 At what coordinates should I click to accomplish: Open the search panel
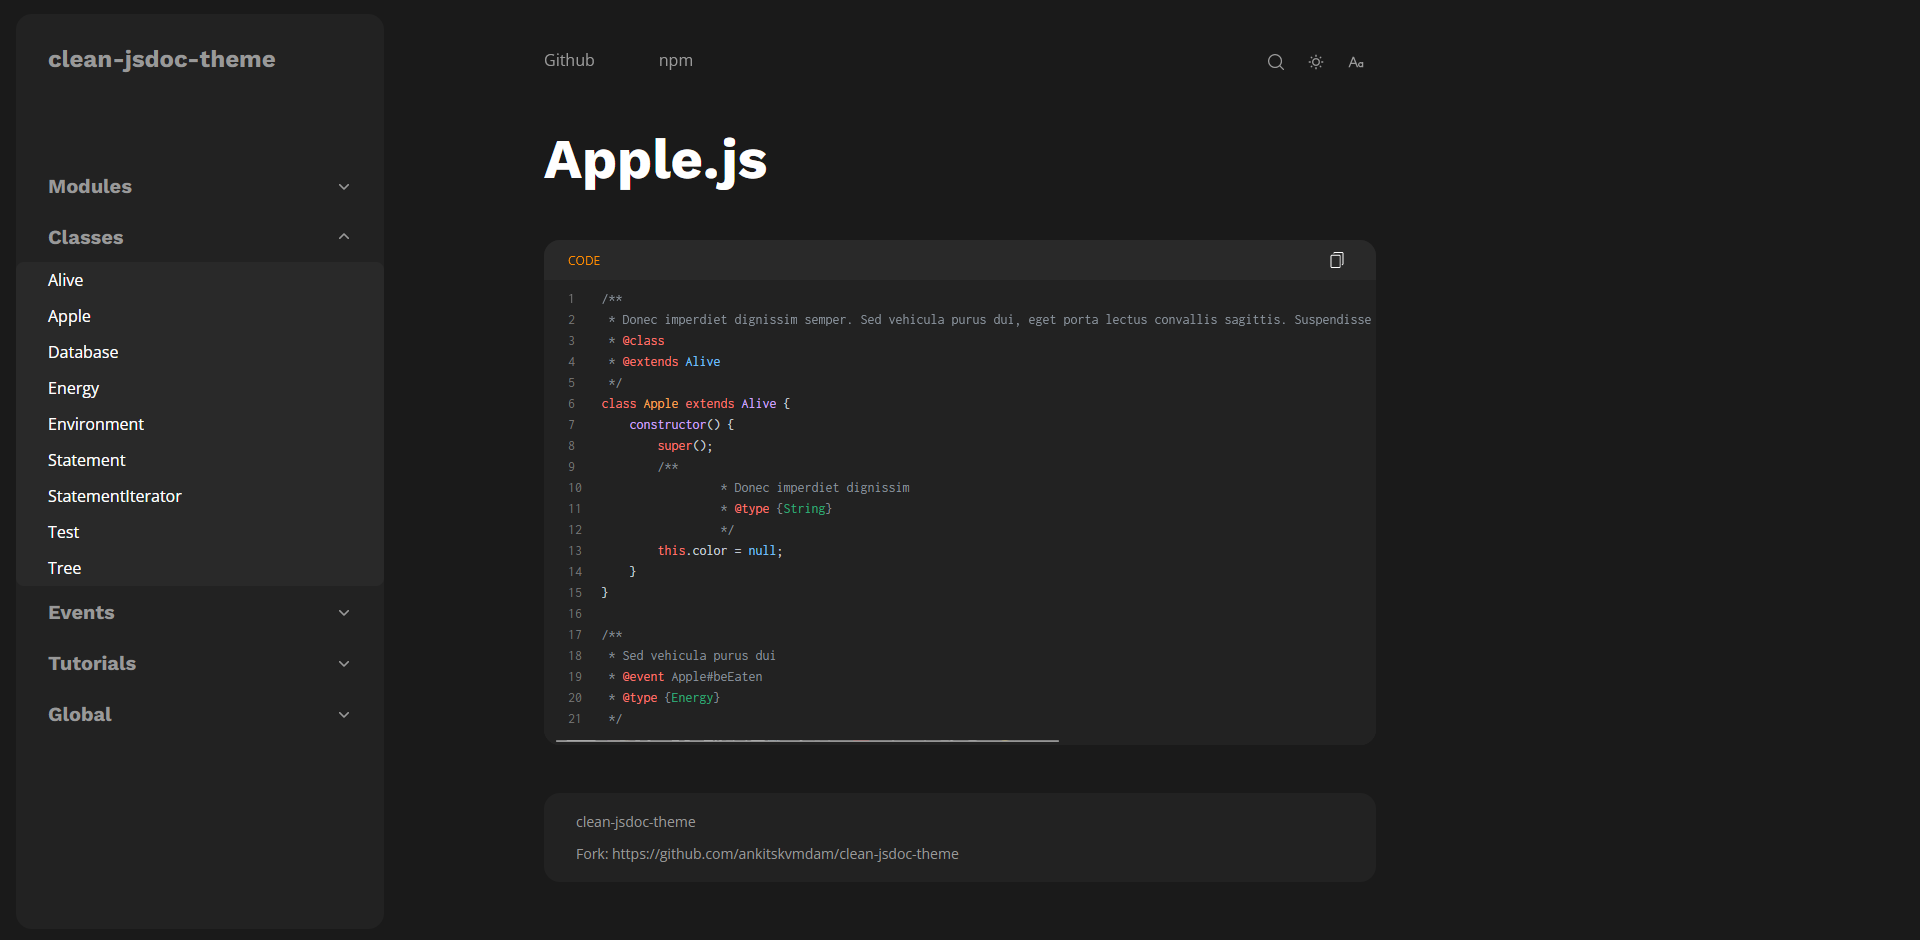1275,61
